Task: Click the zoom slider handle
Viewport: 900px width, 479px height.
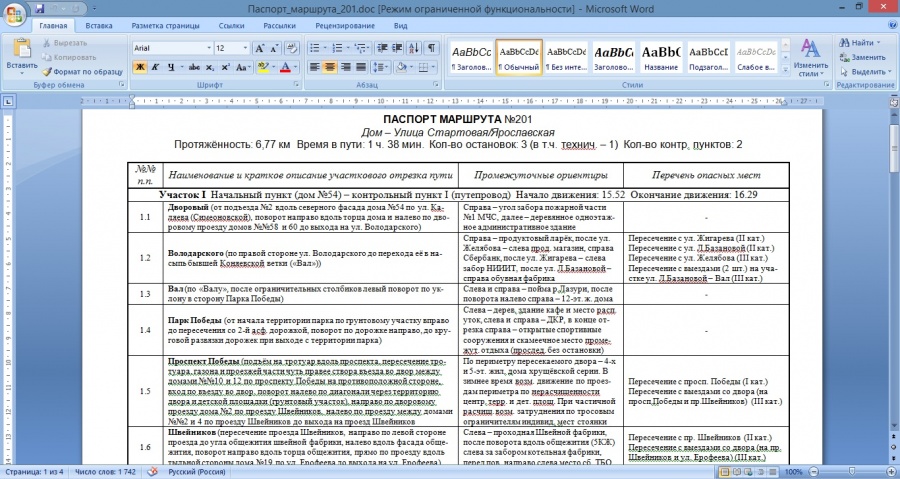Action: tap(851, 472)
